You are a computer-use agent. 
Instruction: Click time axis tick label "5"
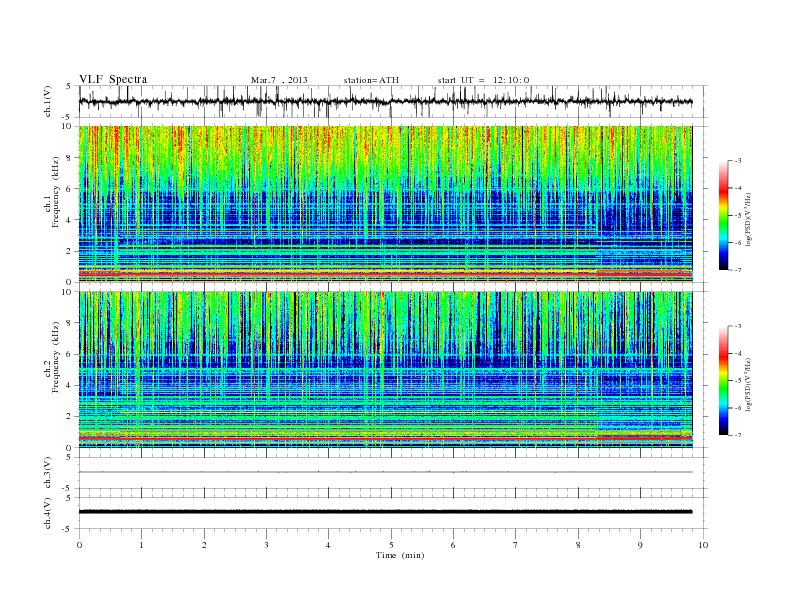(x=391, y=545)
